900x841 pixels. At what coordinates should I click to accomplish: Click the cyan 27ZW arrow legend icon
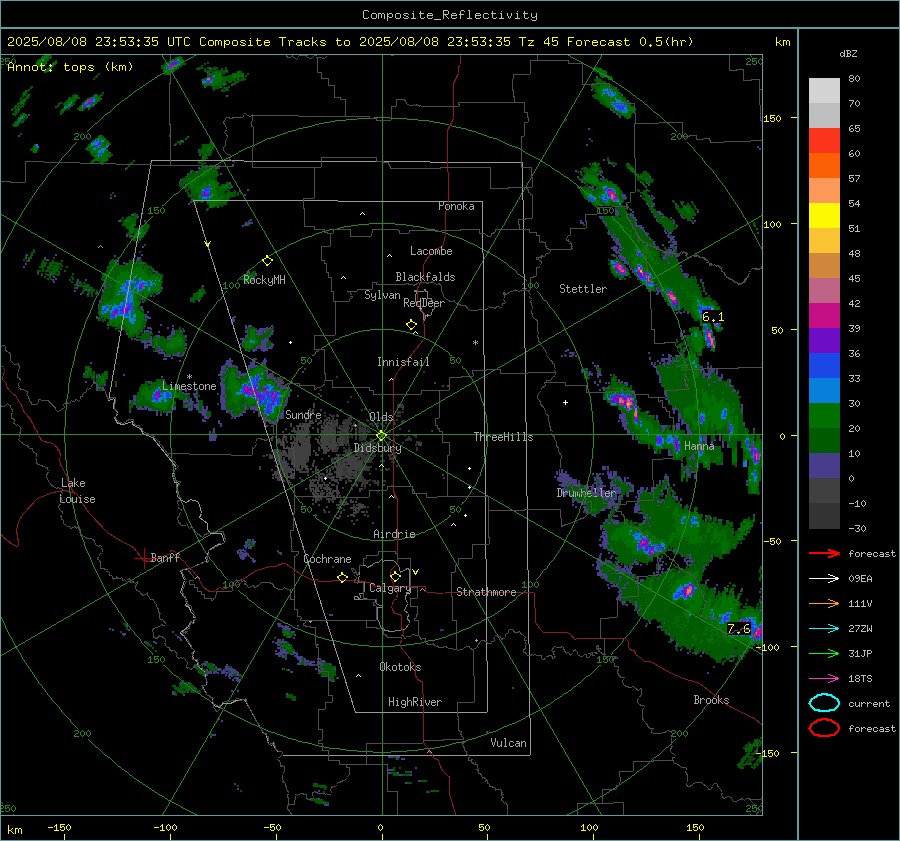pos(824,629)
